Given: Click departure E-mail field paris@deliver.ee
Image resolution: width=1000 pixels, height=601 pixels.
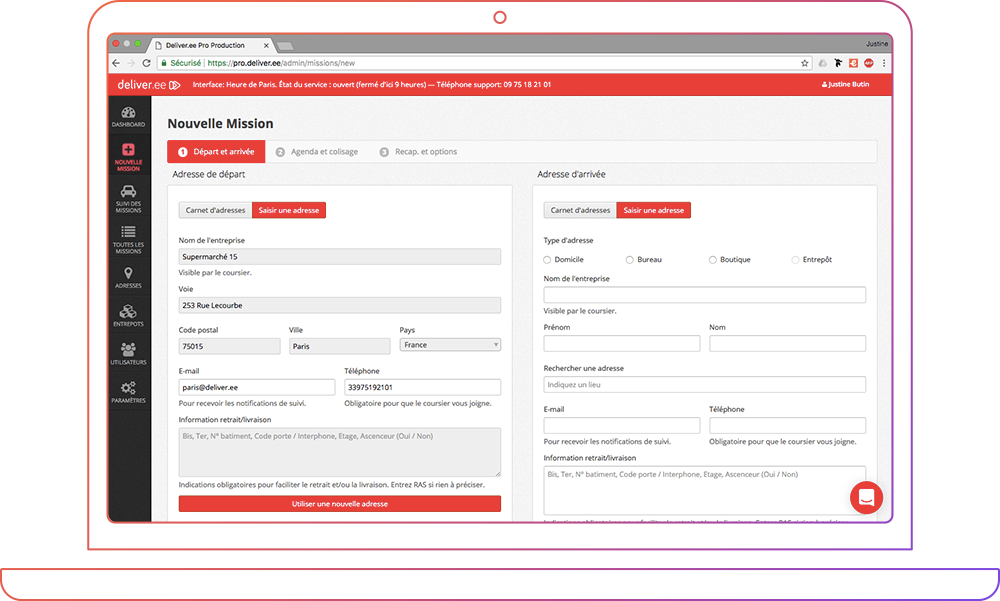Looking at the screenshot, I should pos(257,387).
